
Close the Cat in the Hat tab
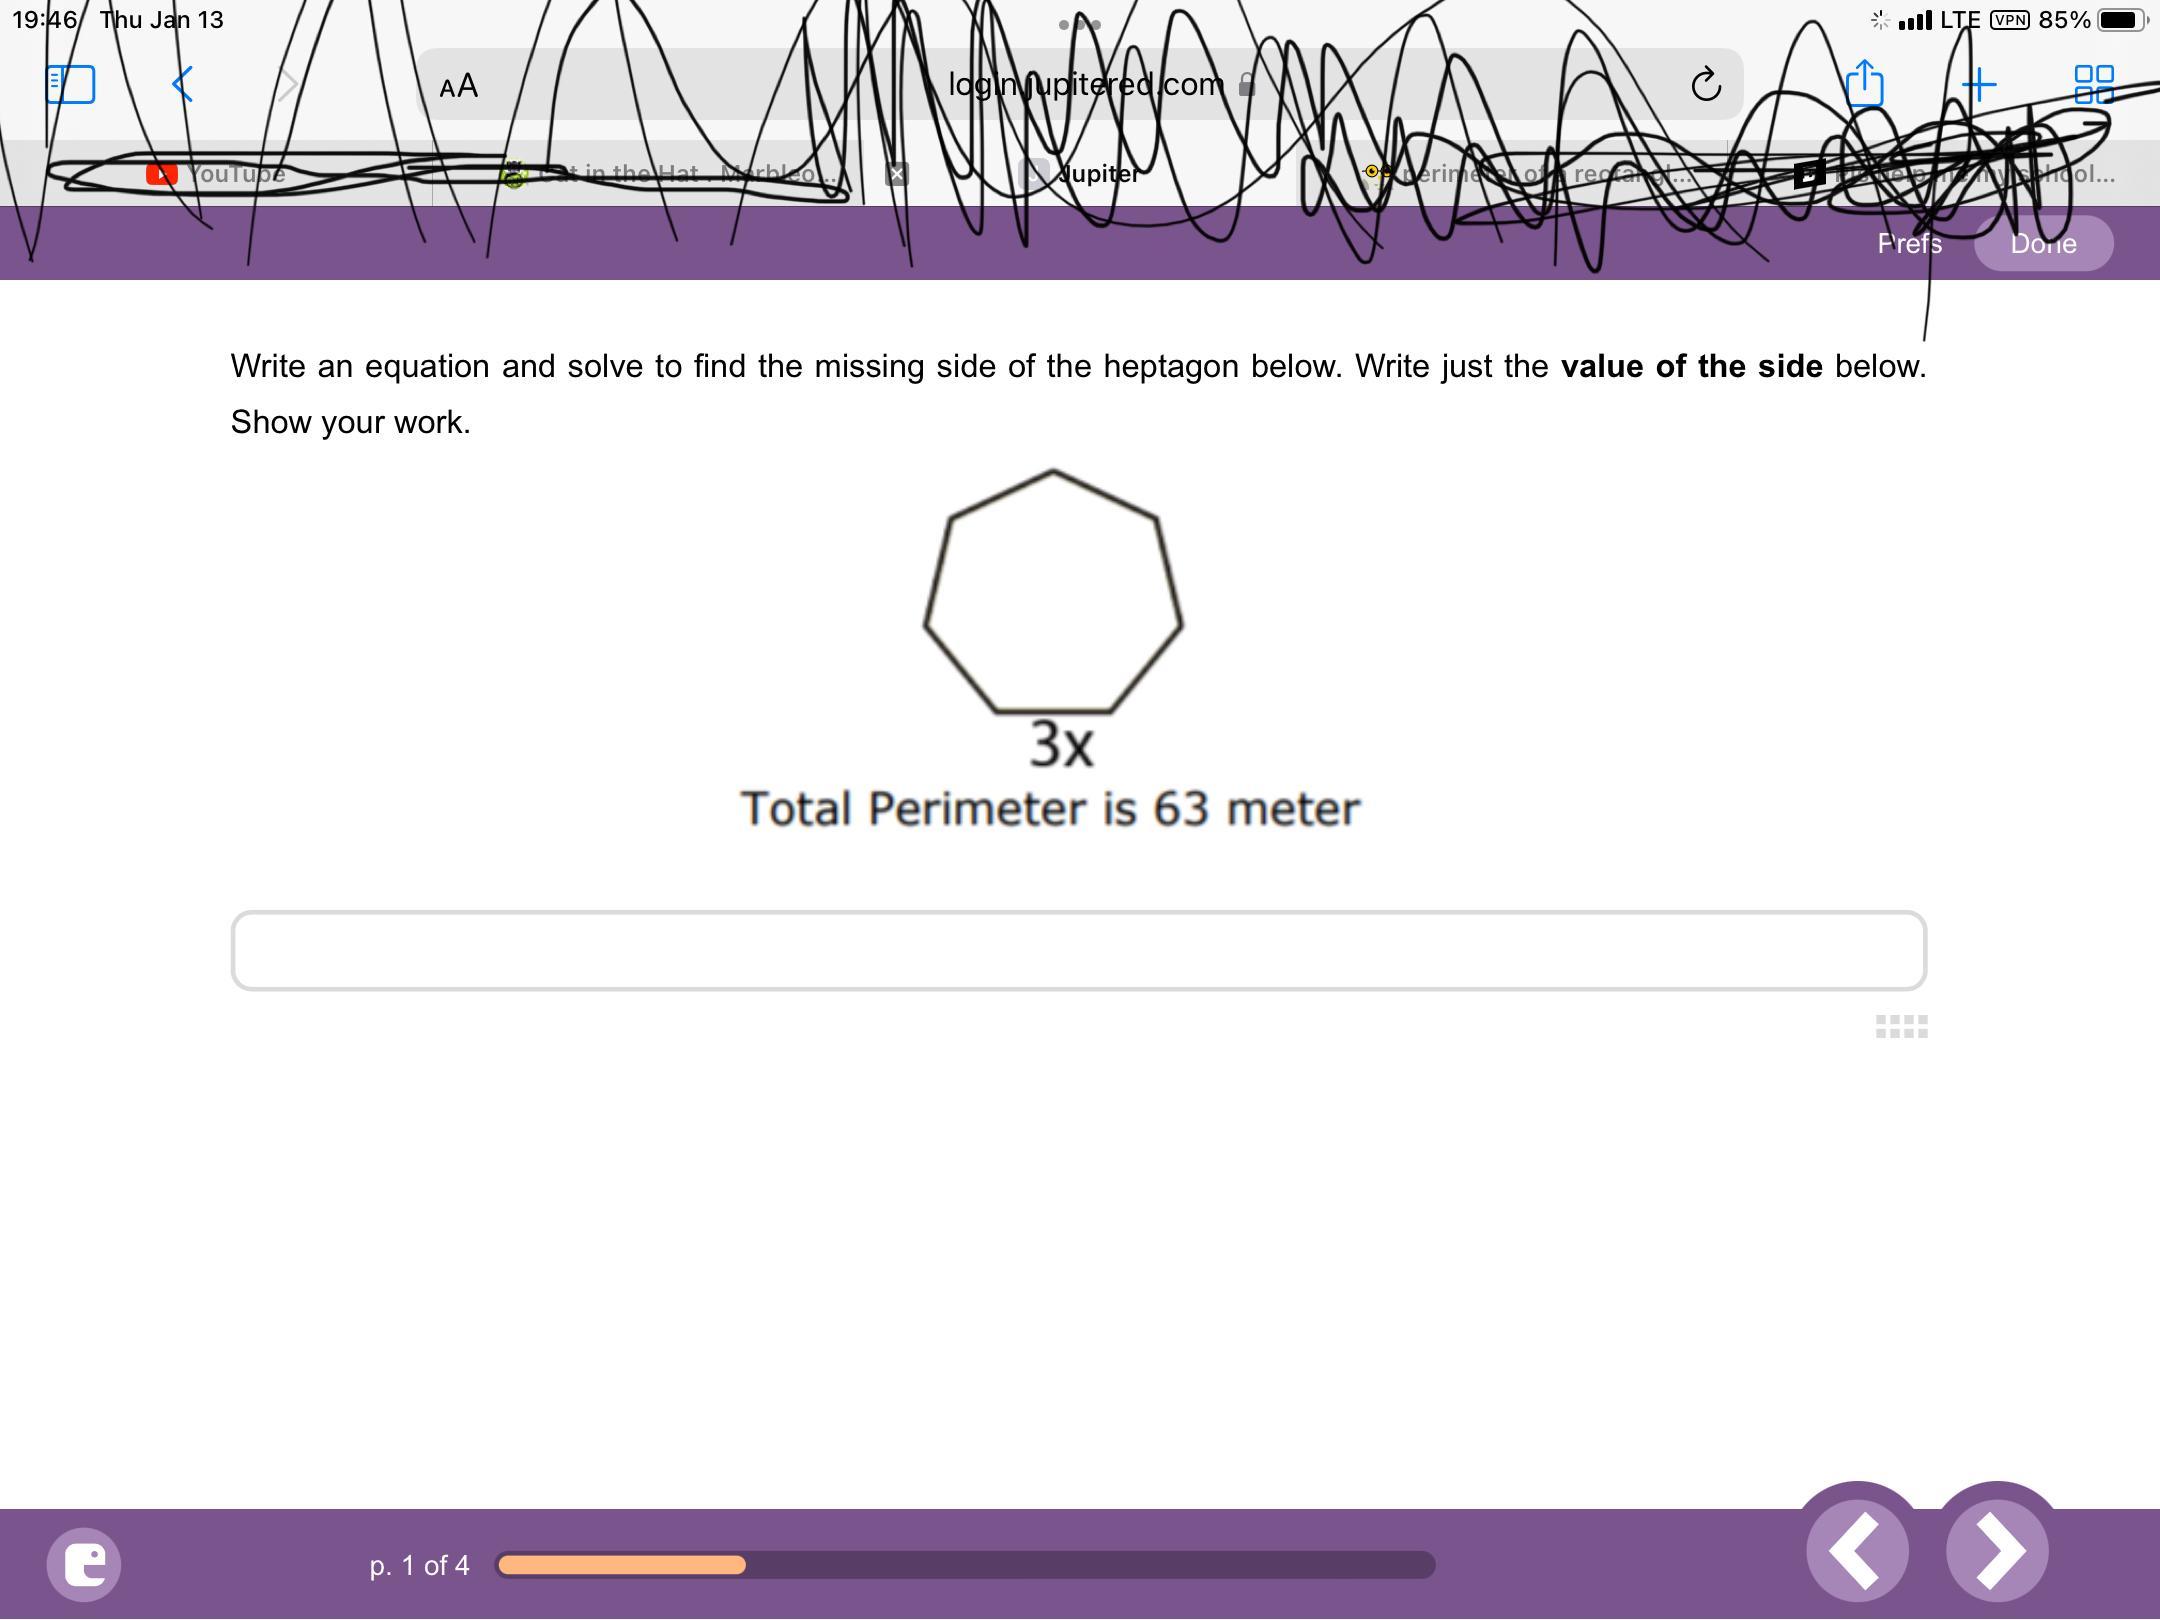(896, 174)
